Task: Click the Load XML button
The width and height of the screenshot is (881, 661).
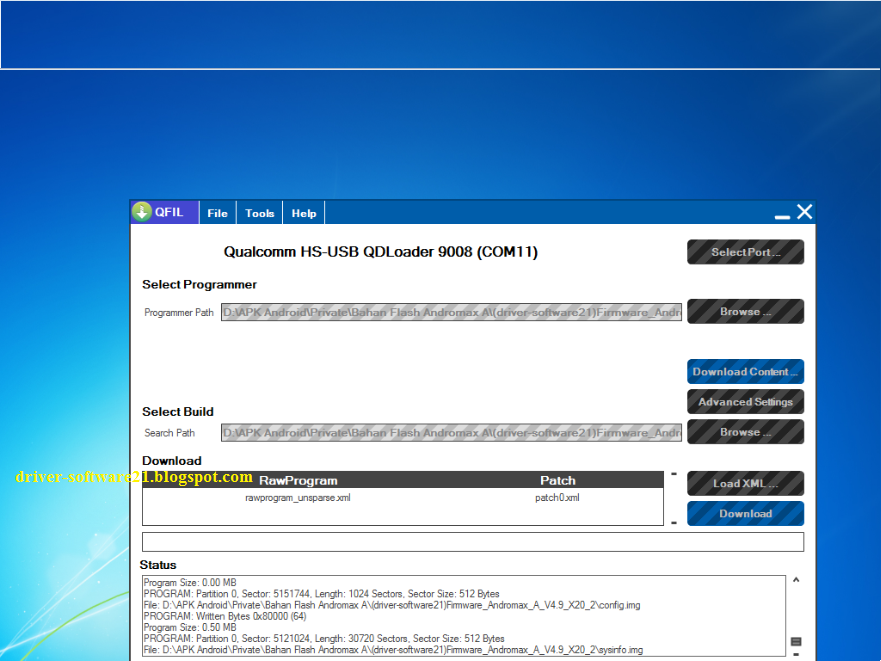Action: pyautogui.click(x=745, y=483)
